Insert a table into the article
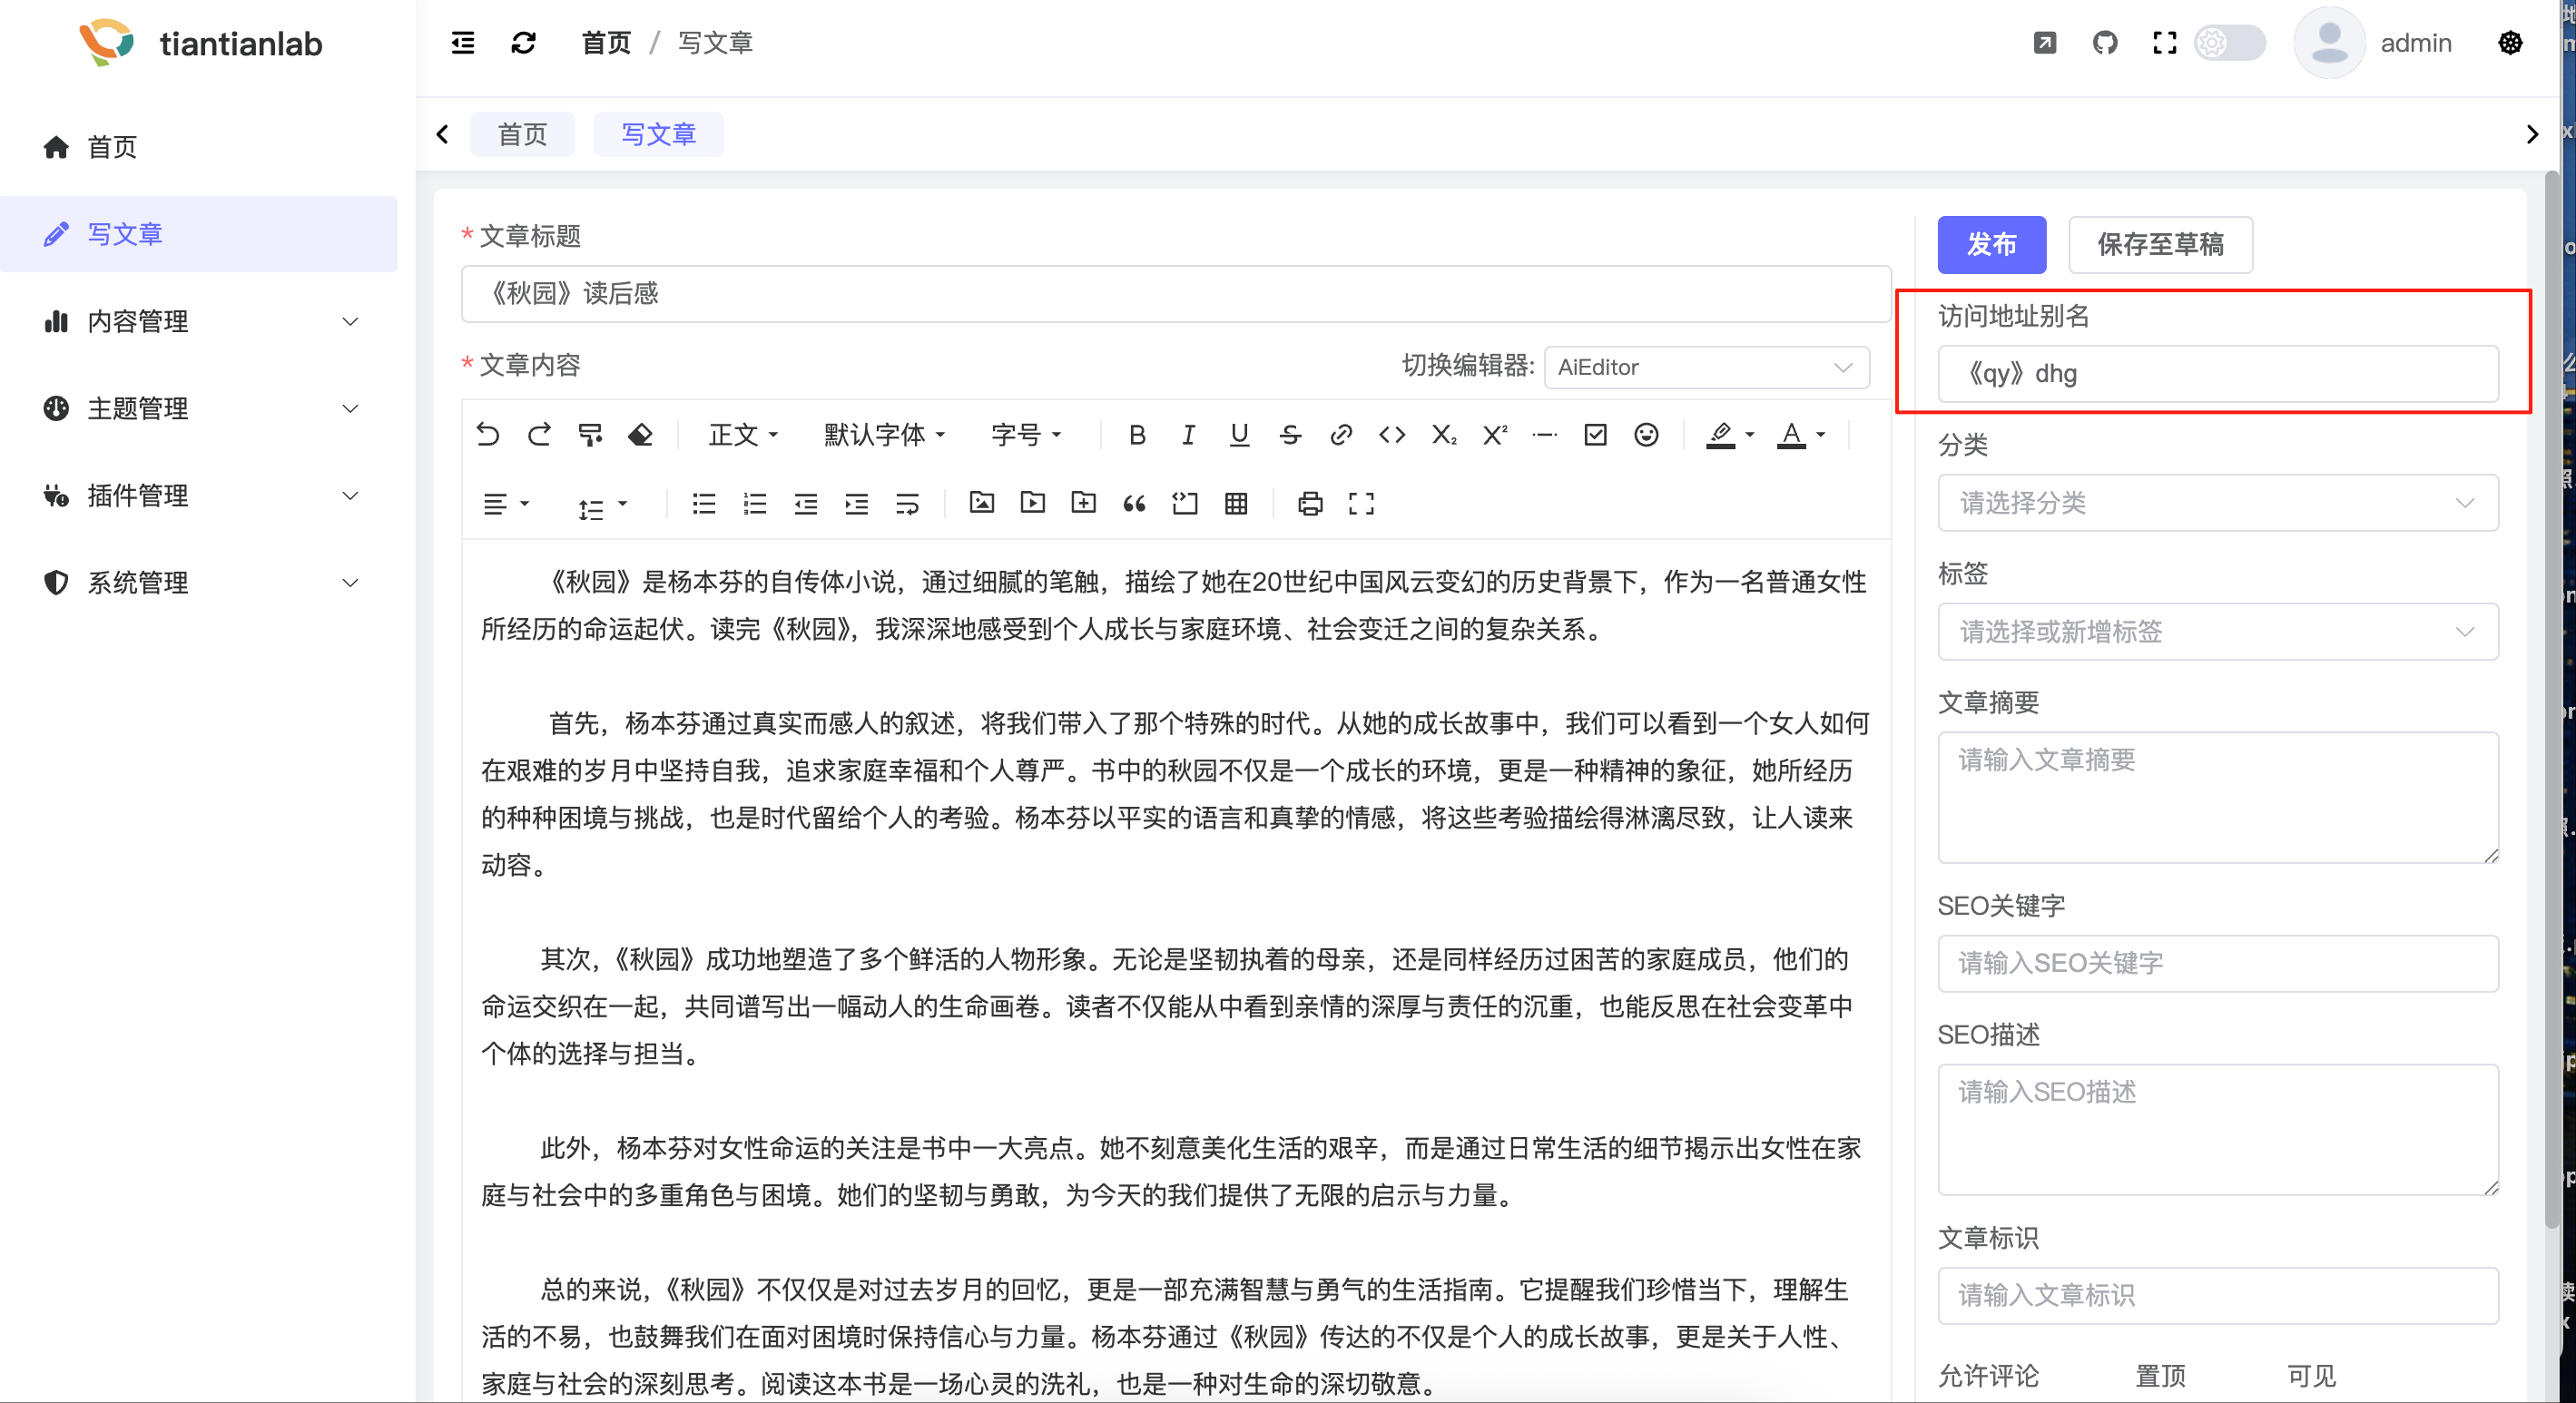The height and width of the screenshot is (1403, 2576). [x=1236, y=504]
